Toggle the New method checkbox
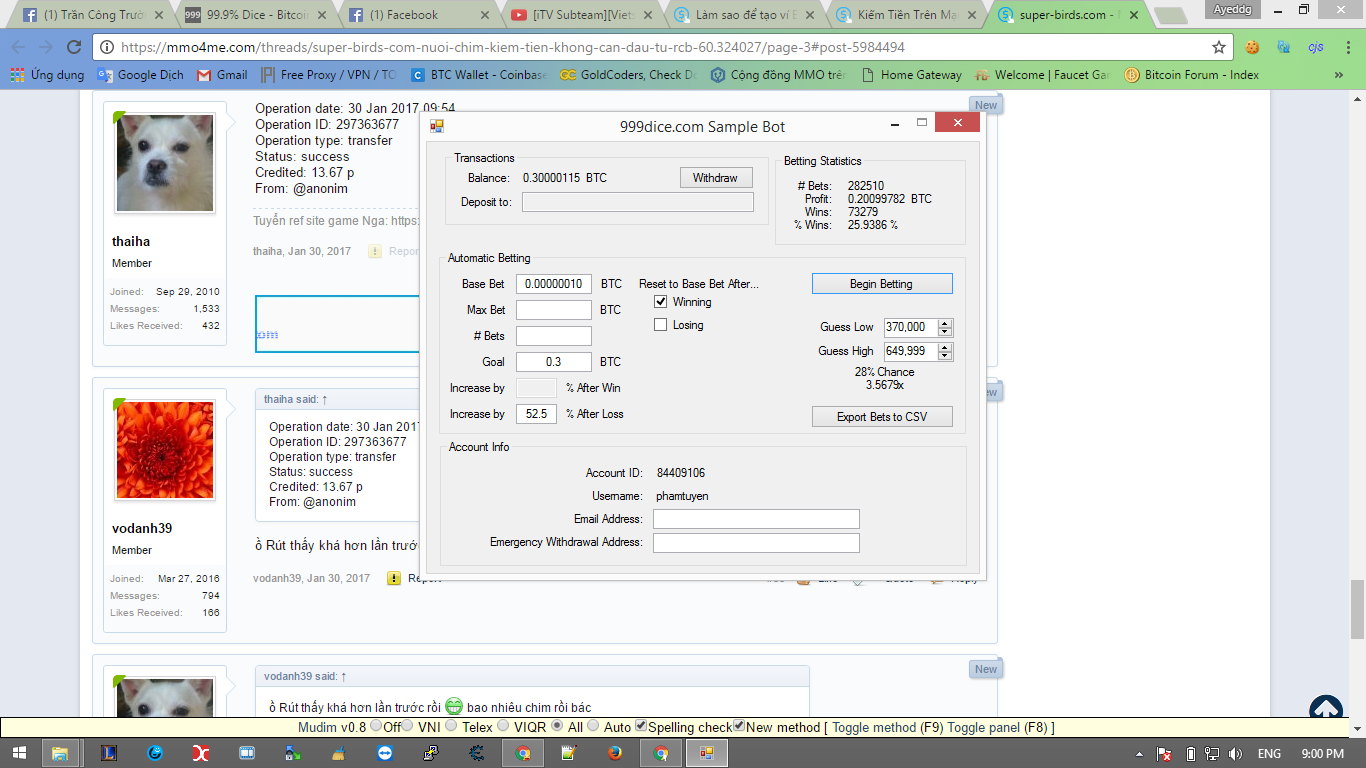 pos(739,726)
